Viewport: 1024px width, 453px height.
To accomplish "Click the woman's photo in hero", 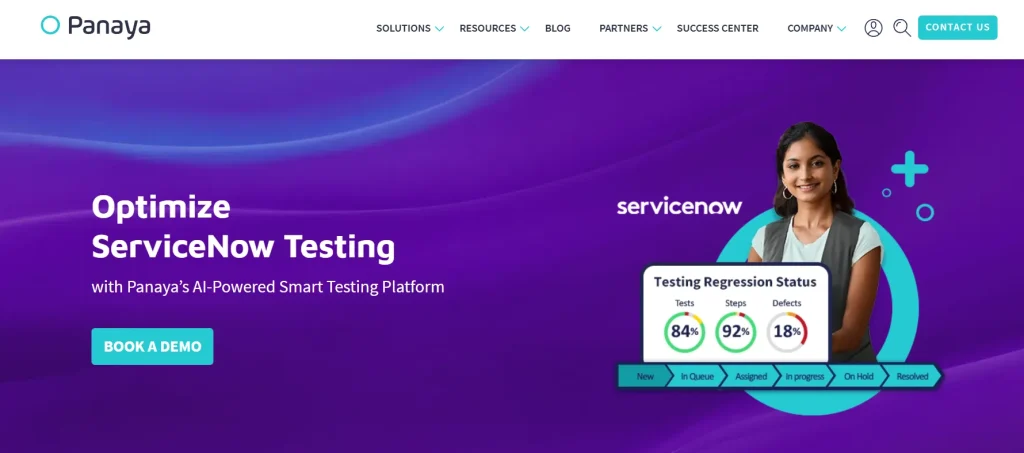I will click(816, 242).
